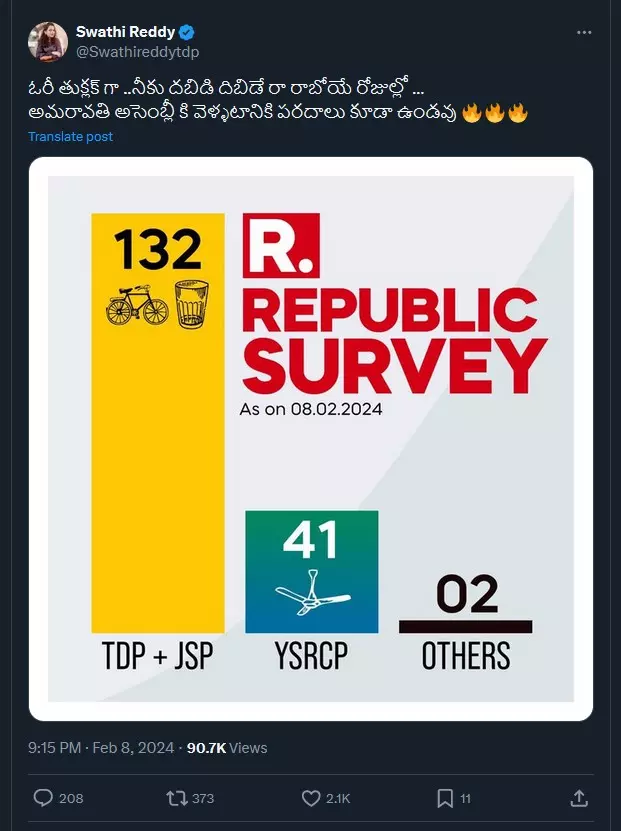Click the 373 reposts count
This screenshot has width=621, height=831.
tap(199, 797)
